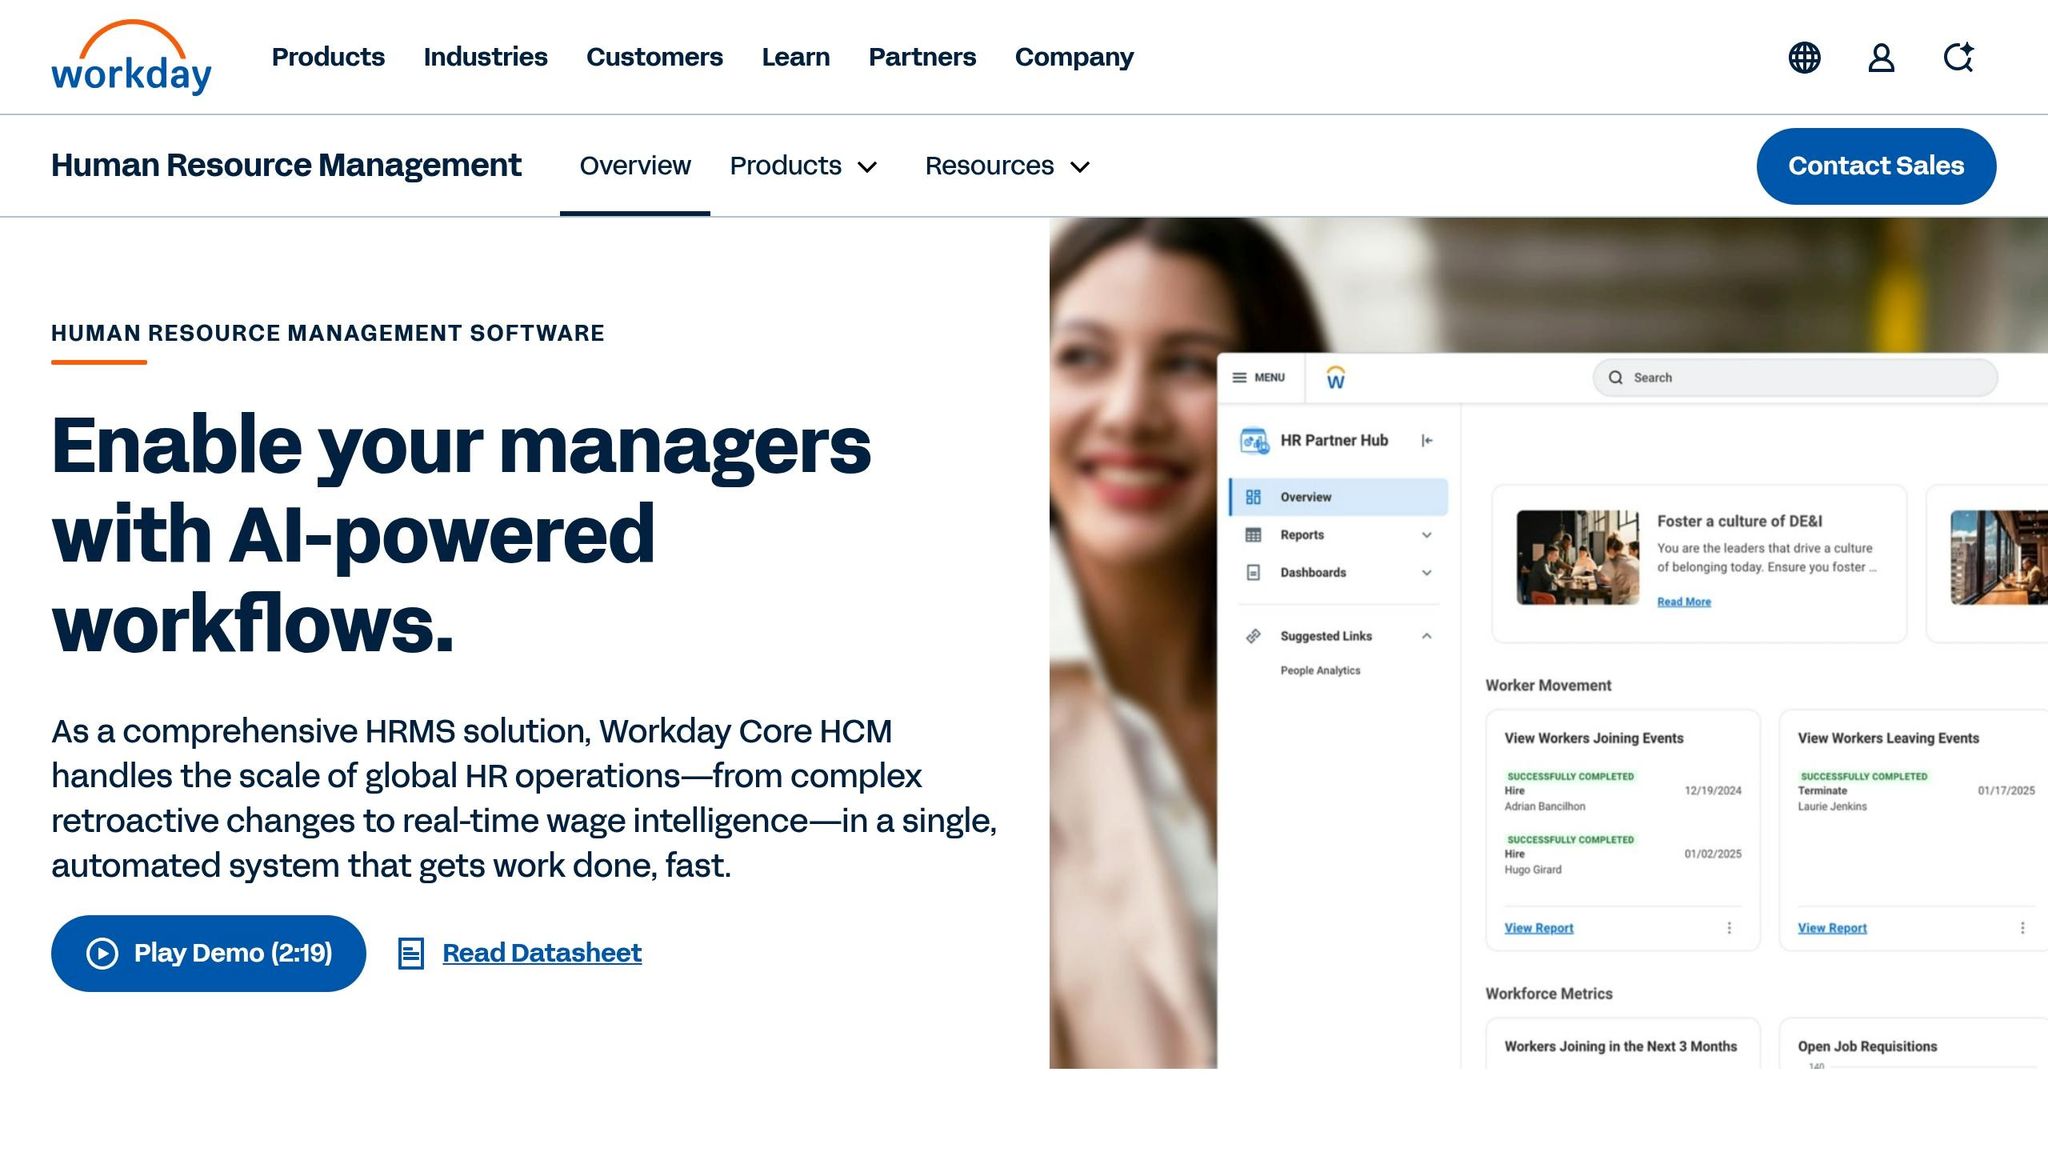Viewport: 2048px width, 1152px height.
Task: Click the Contact Sales button
Action: pos(1876,166)
